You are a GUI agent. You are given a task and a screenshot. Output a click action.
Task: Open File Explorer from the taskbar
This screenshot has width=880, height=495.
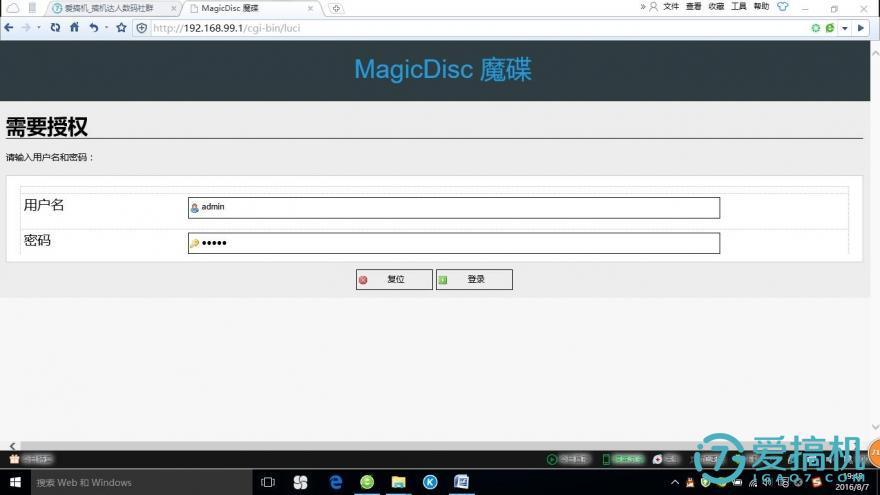pyautogui.click(x=398, y=482)
